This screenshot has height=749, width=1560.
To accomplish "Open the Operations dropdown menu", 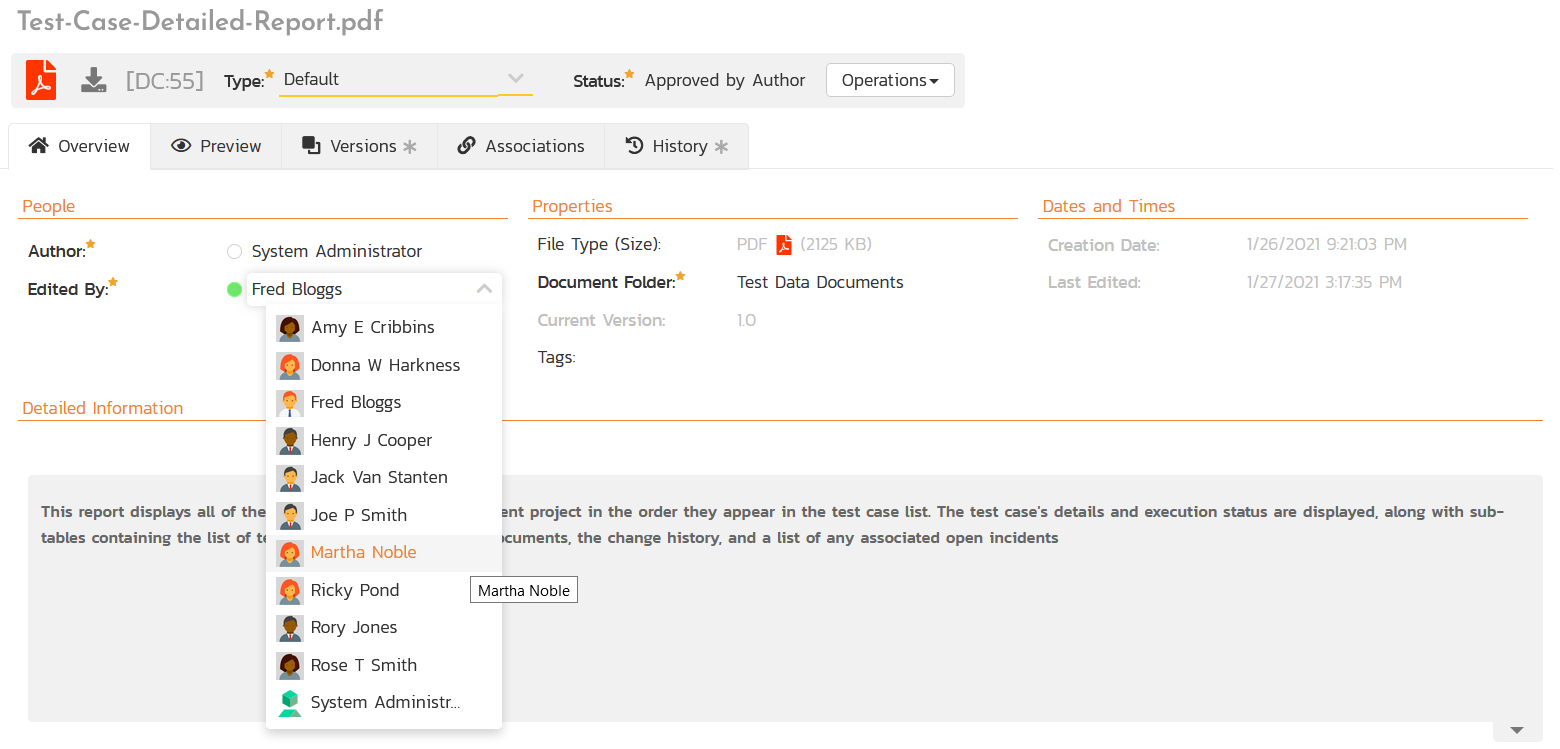I will click(889, 80).
